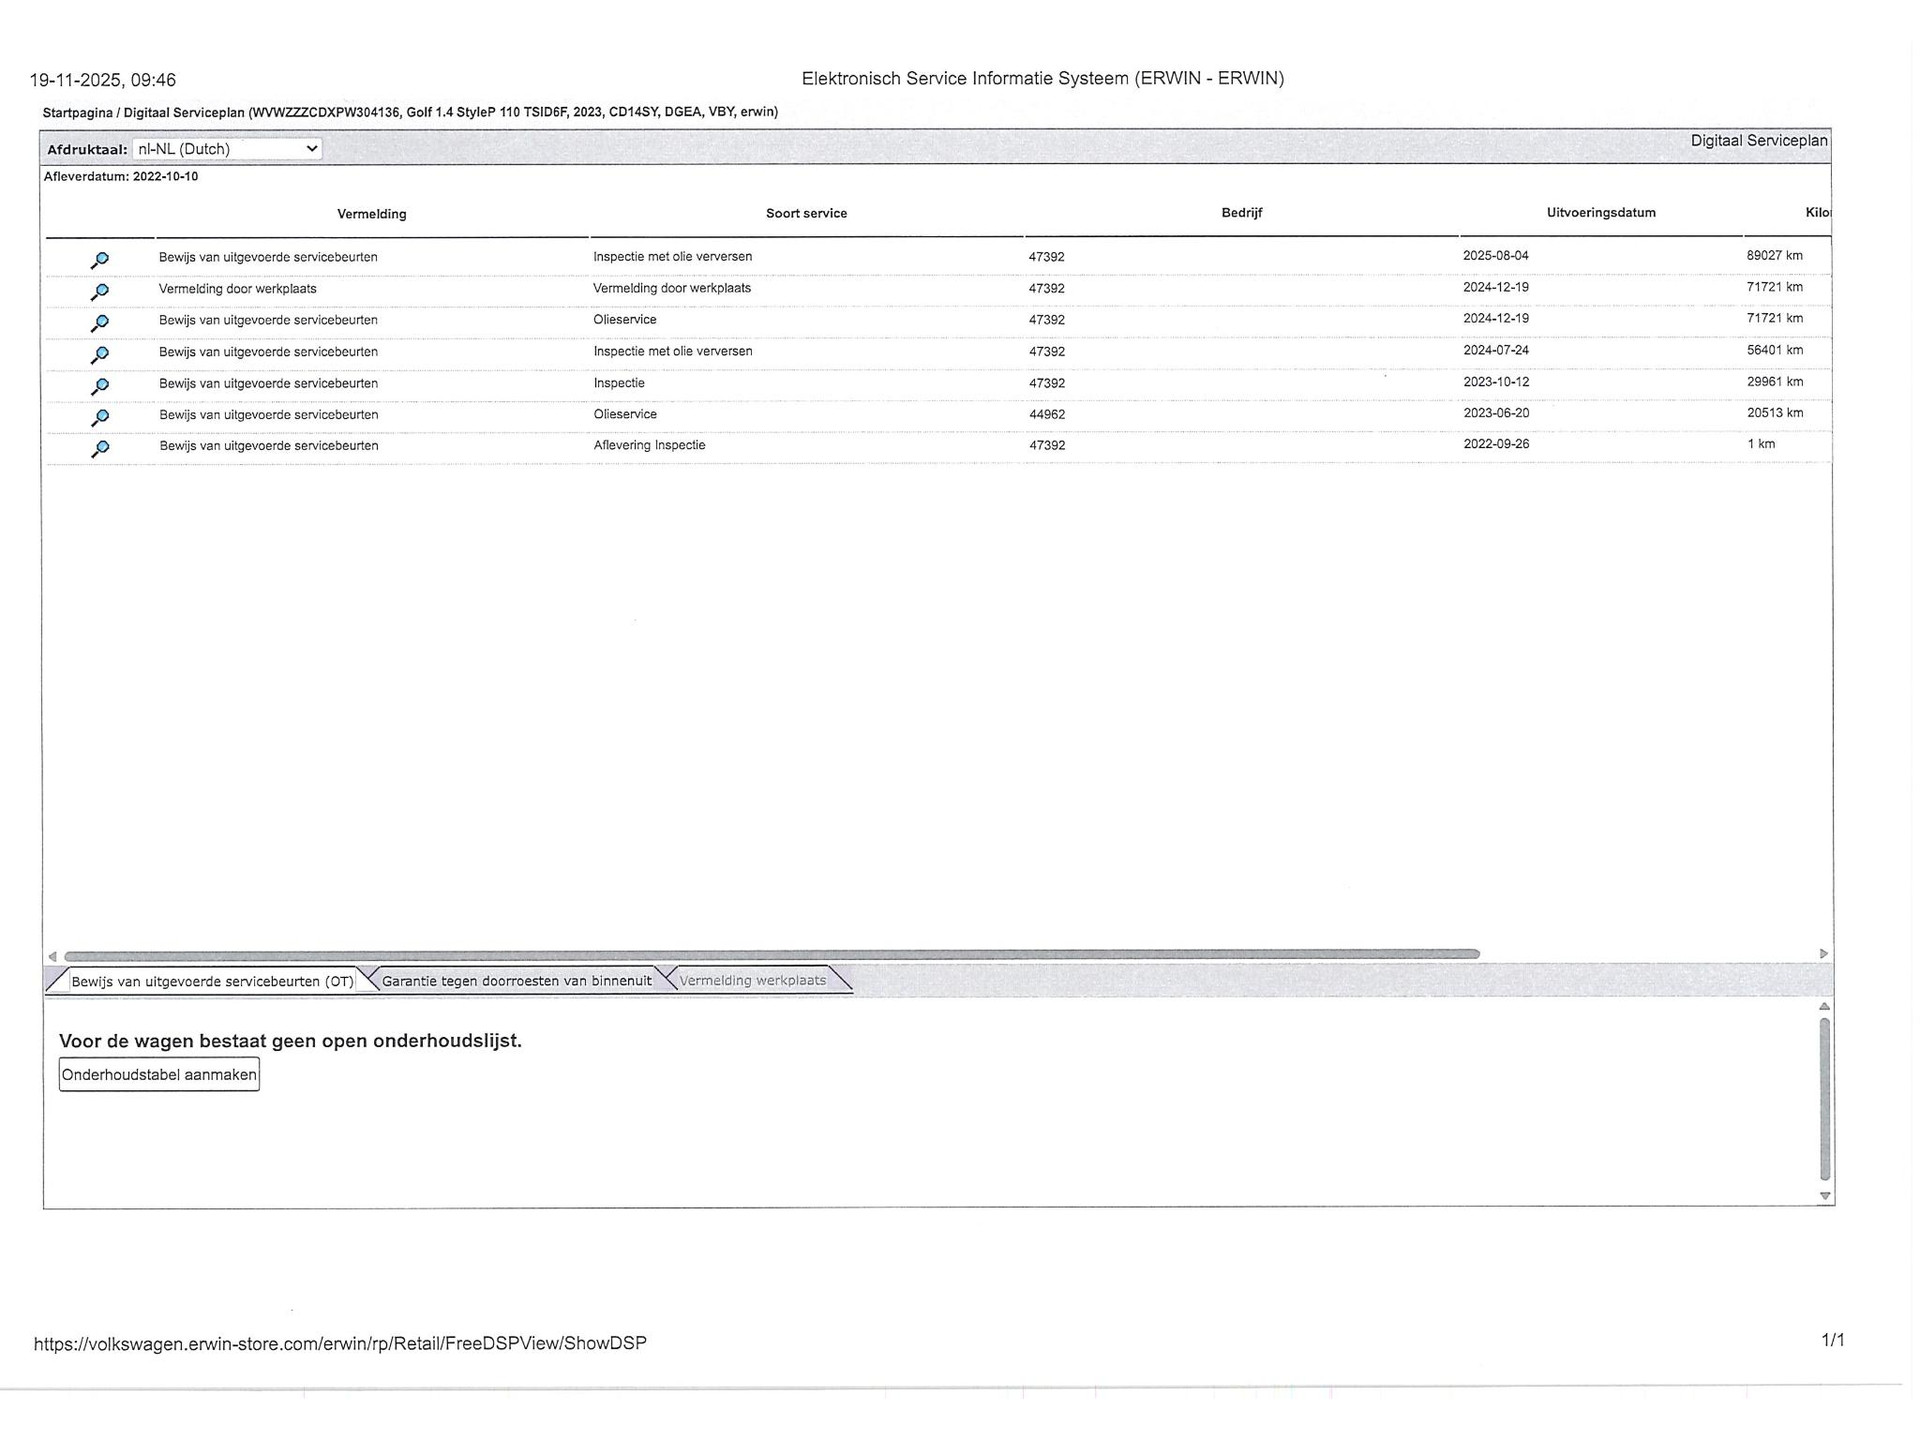Open the Afdruktaal language dropdown
The width and height of the screenshot is (1920, 1440).
[x=227, y=149]
